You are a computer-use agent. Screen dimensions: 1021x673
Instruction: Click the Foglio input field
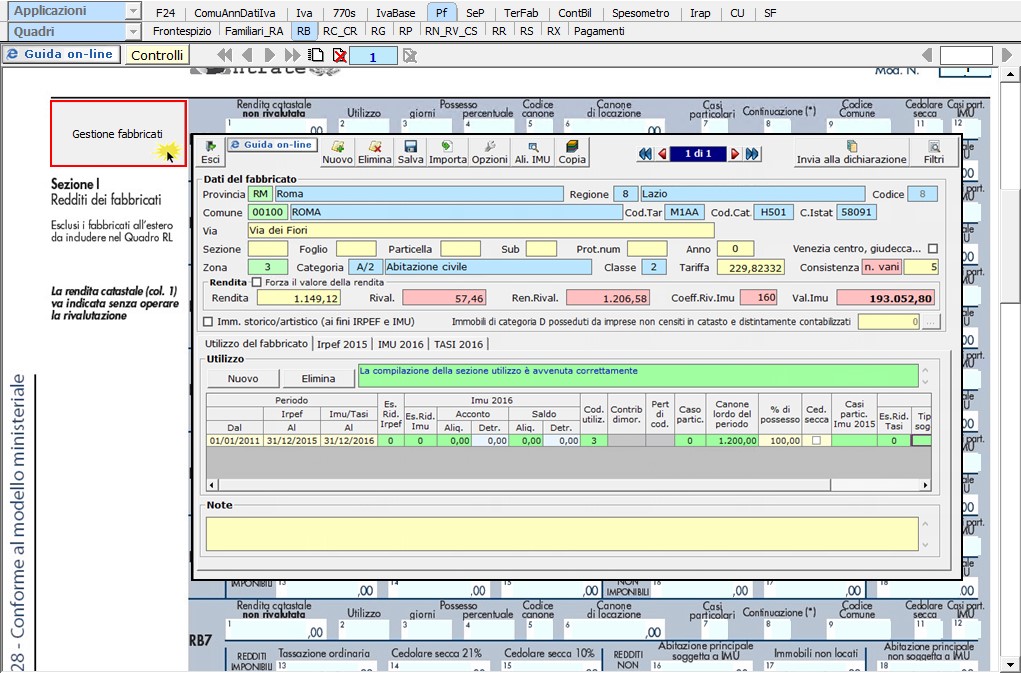click(x=356, y=249)
